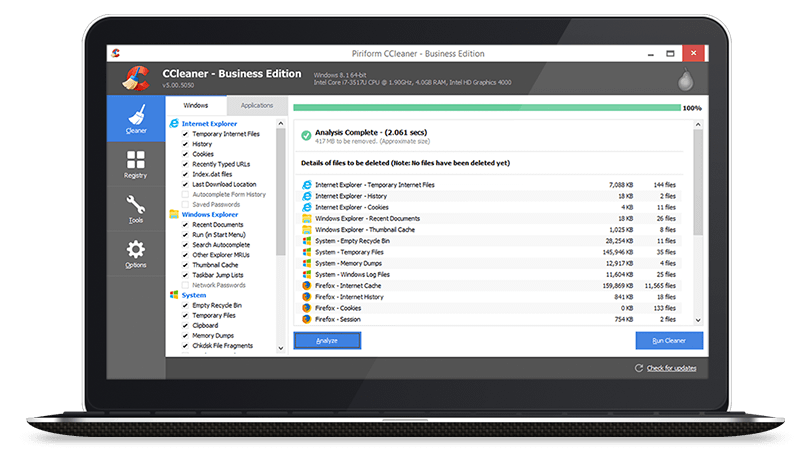Collapse the Internet Explorer group header
800x450 pixels.
point(209,123)
